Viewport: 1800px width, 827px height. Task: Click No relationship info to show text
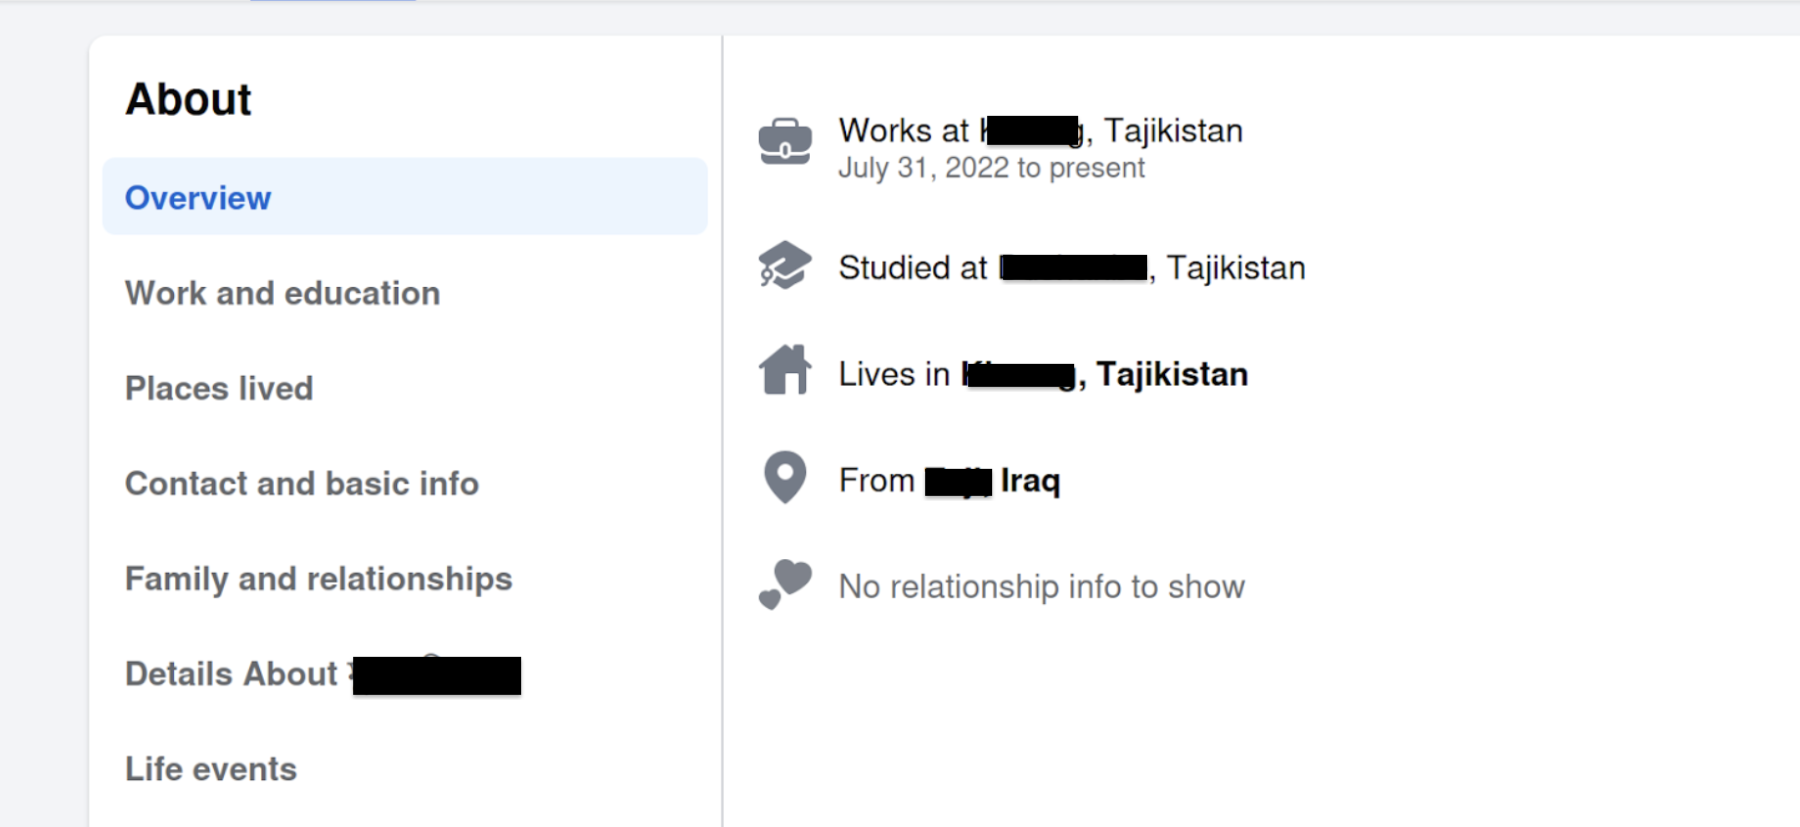tap(1041, 587)
